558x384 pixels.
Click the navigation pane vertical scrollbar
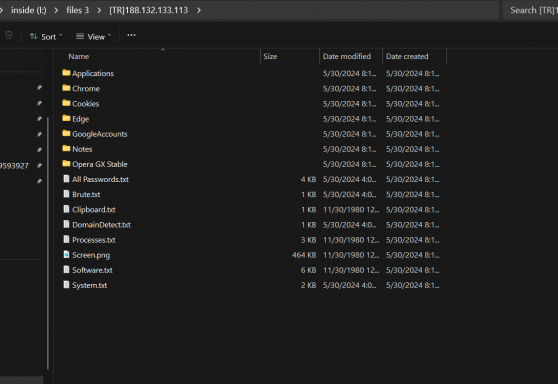48,243
